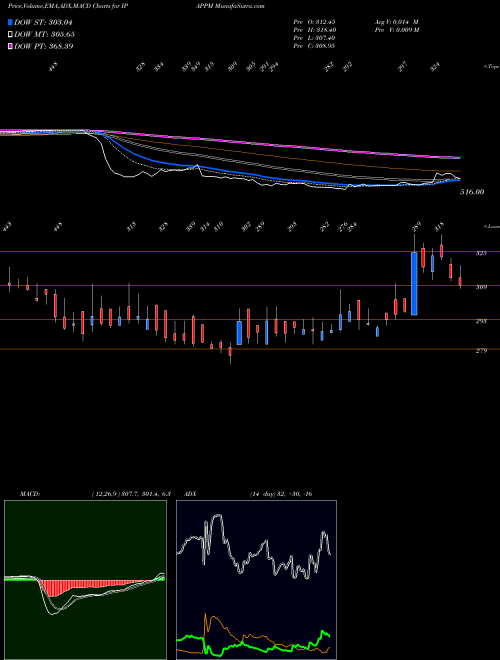Select the 'DOW PT: 368.39' legend text

click(x=43, y=46)
